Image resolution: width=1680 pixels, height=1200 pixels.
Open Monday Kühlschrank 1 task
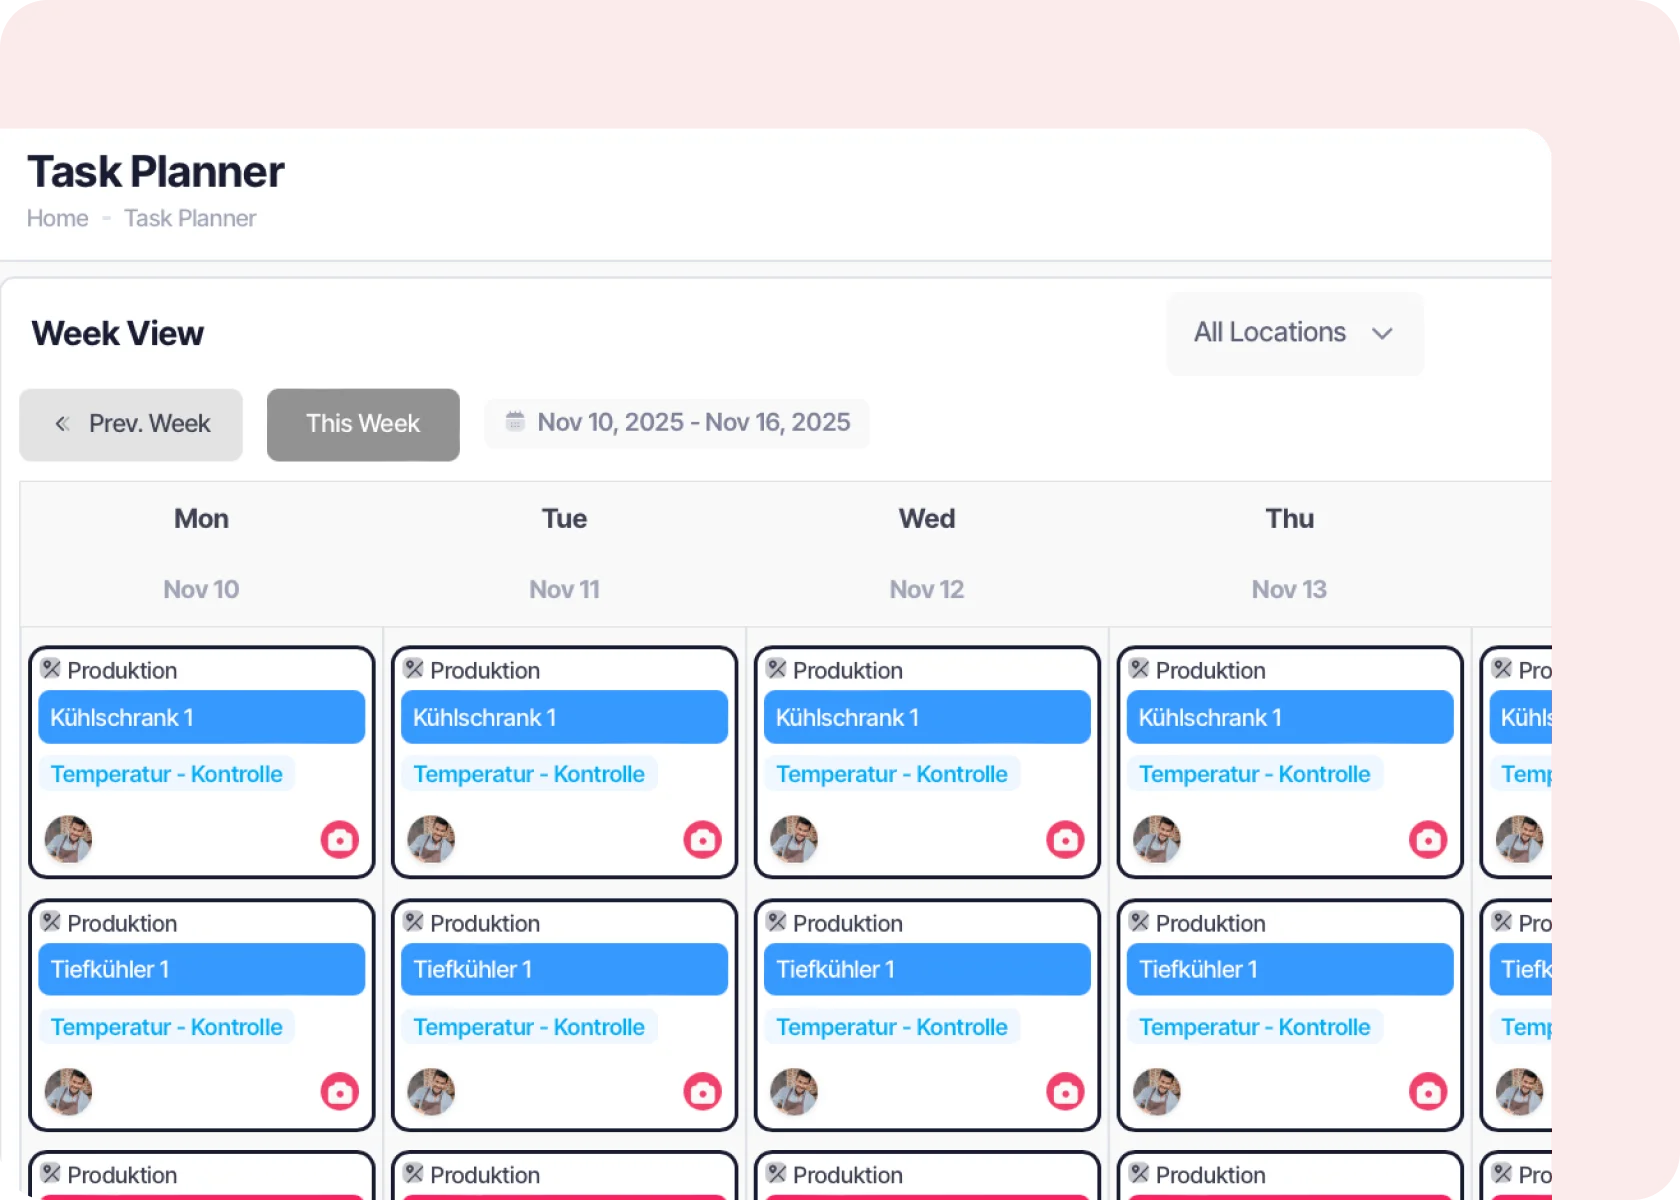pyautogui.click(x=201, y=717)
